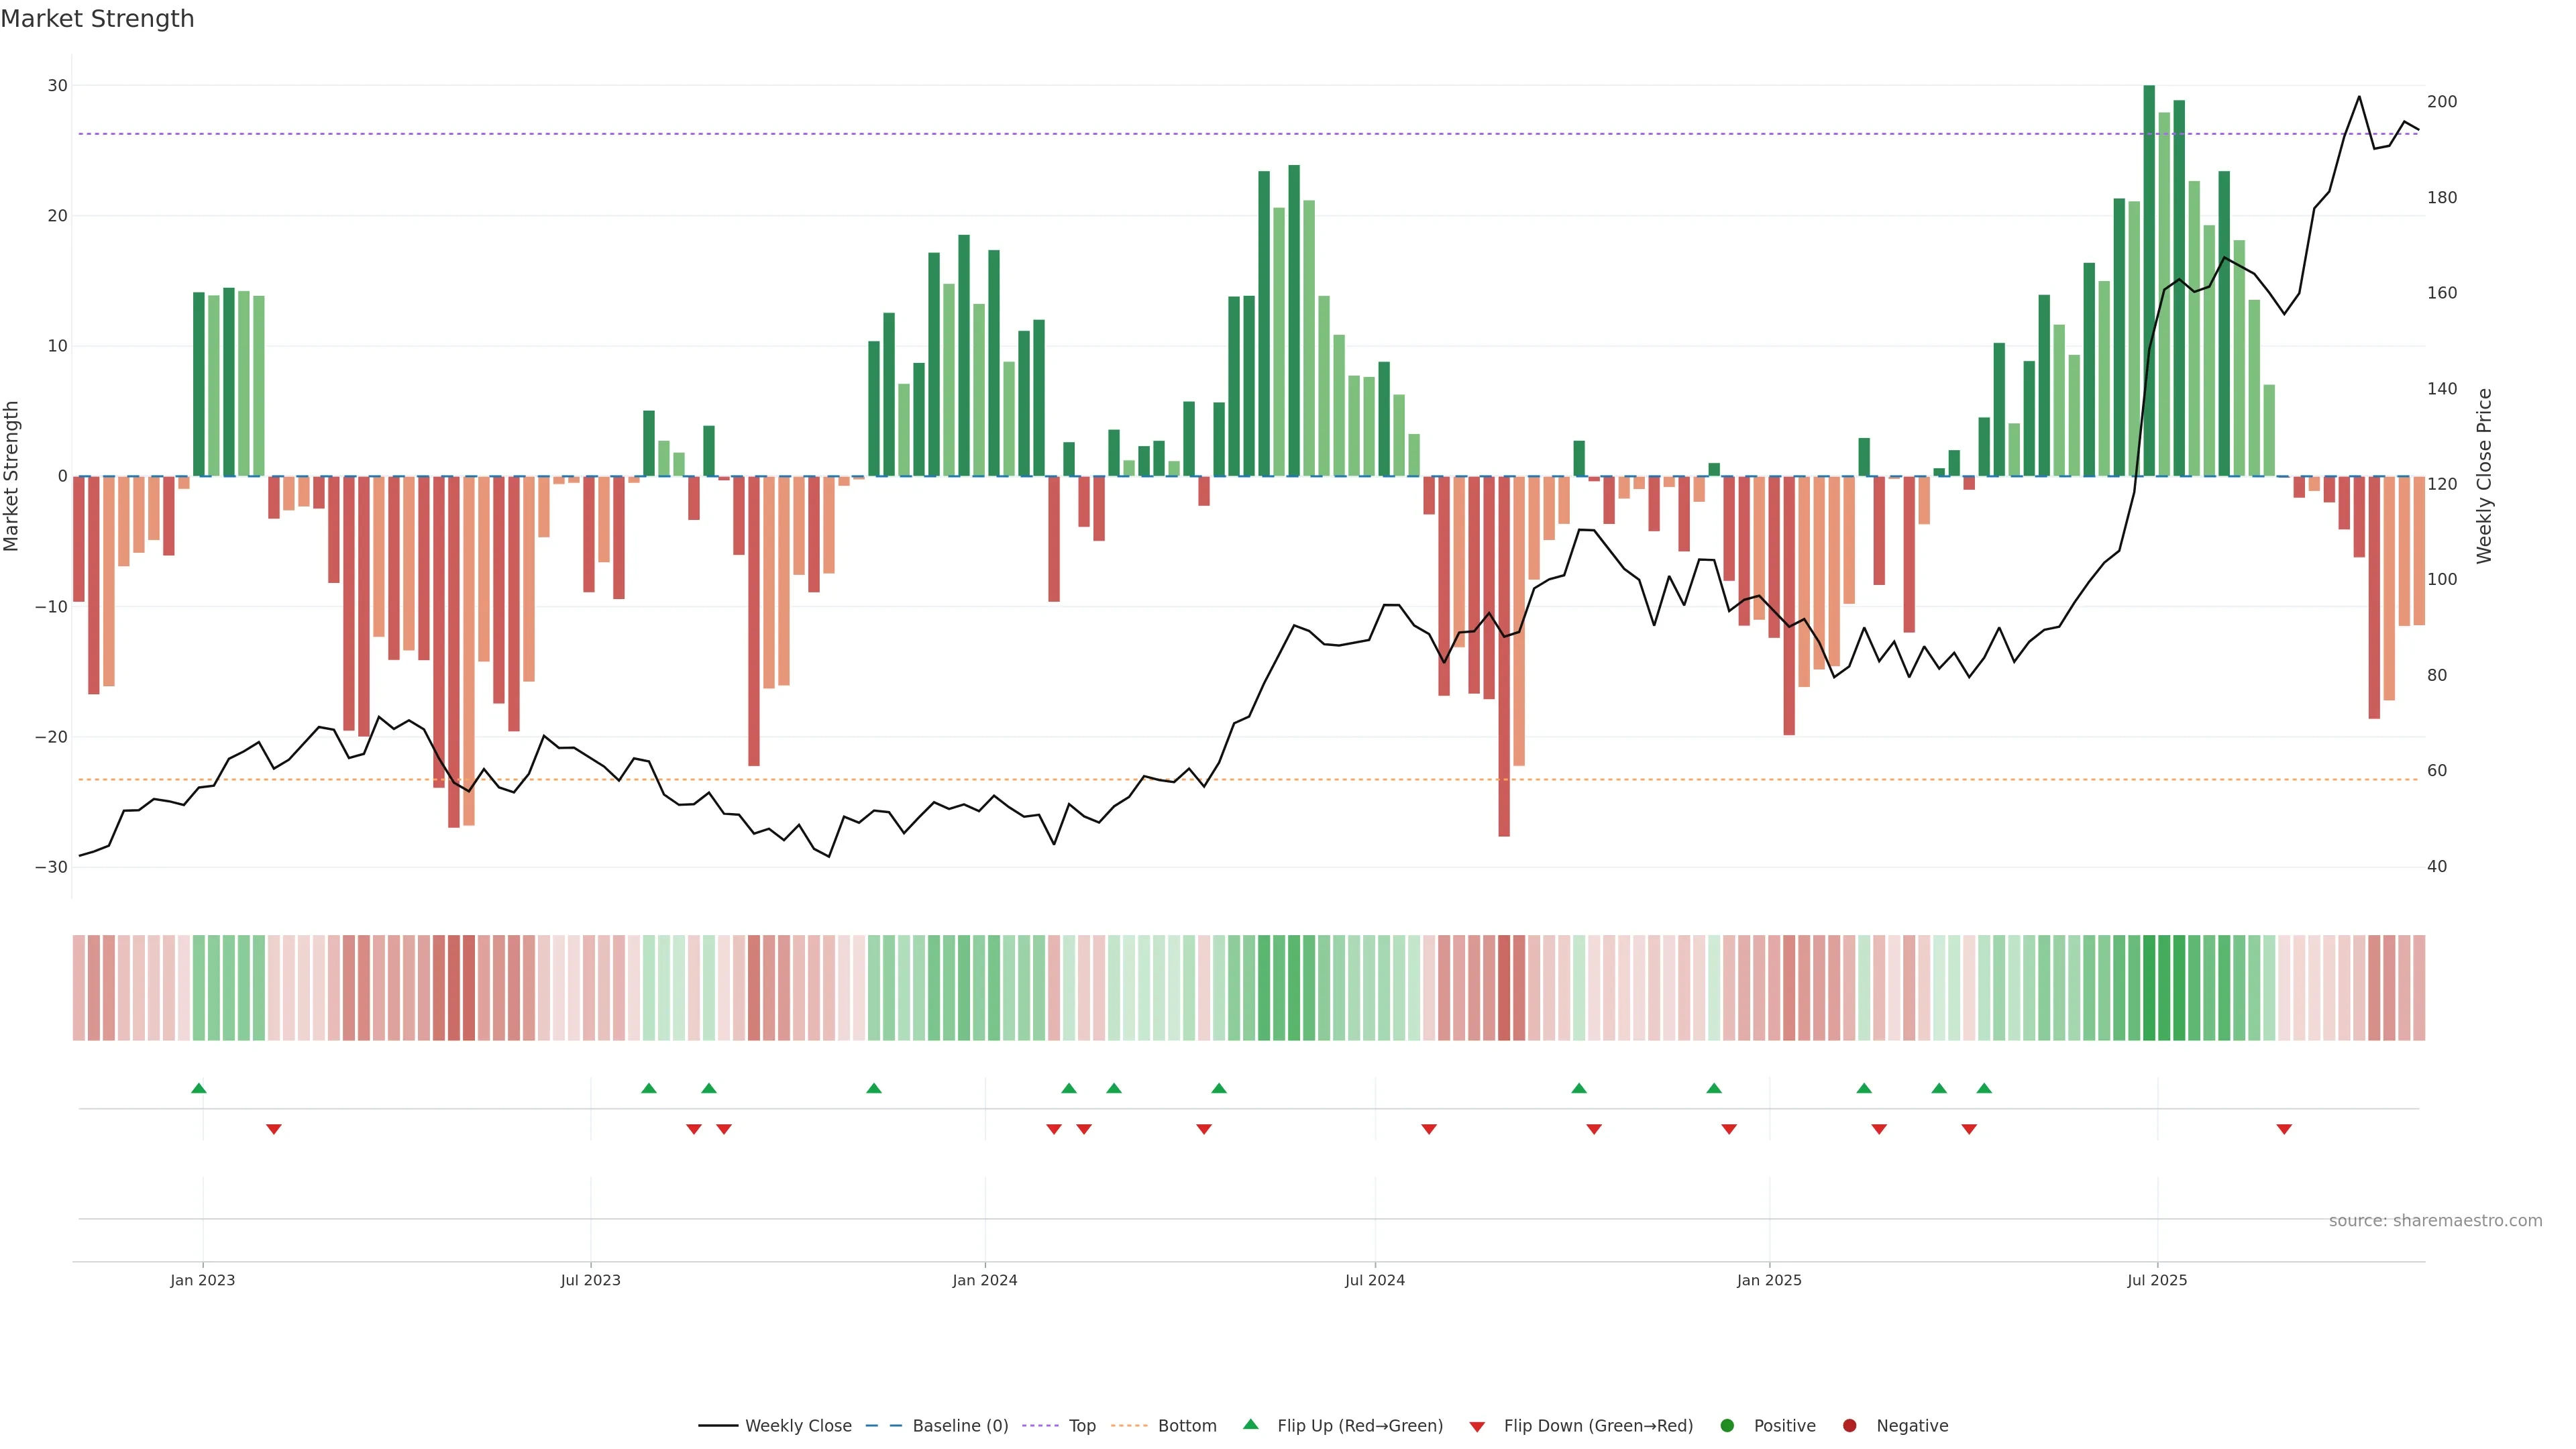The image size is (2576, 1449).
Task: Click Flip Up green triangle legend icon
Action: tap(1250, 1424)
